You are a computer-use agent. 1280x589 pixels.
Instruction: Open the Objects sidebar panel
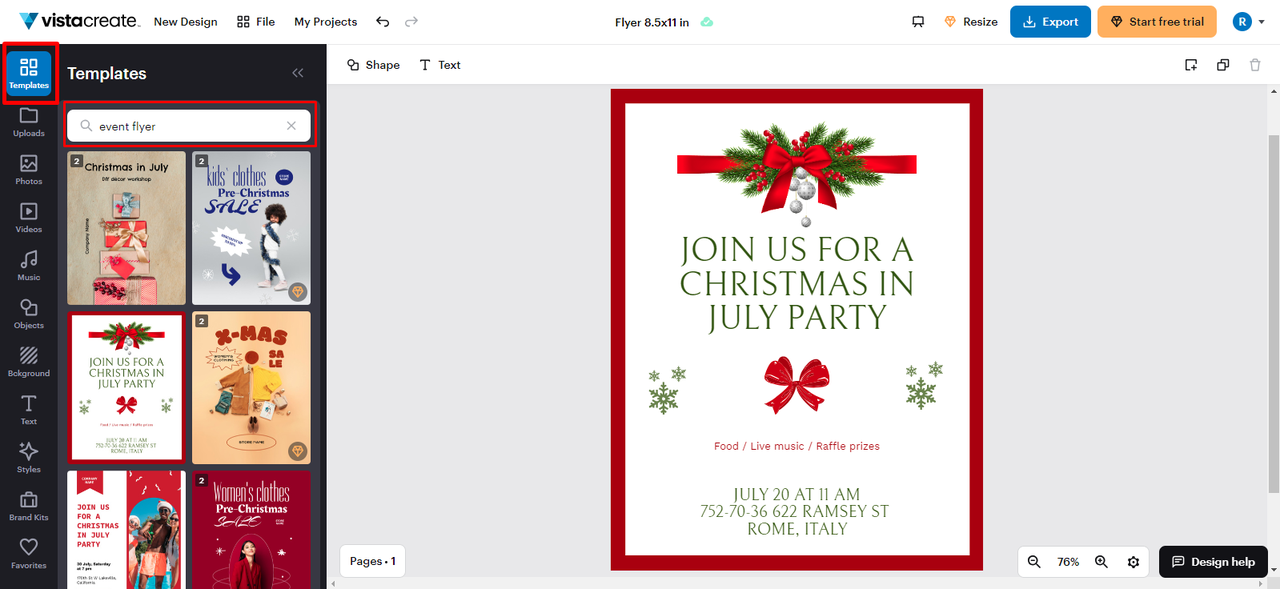tap(29, 313)
